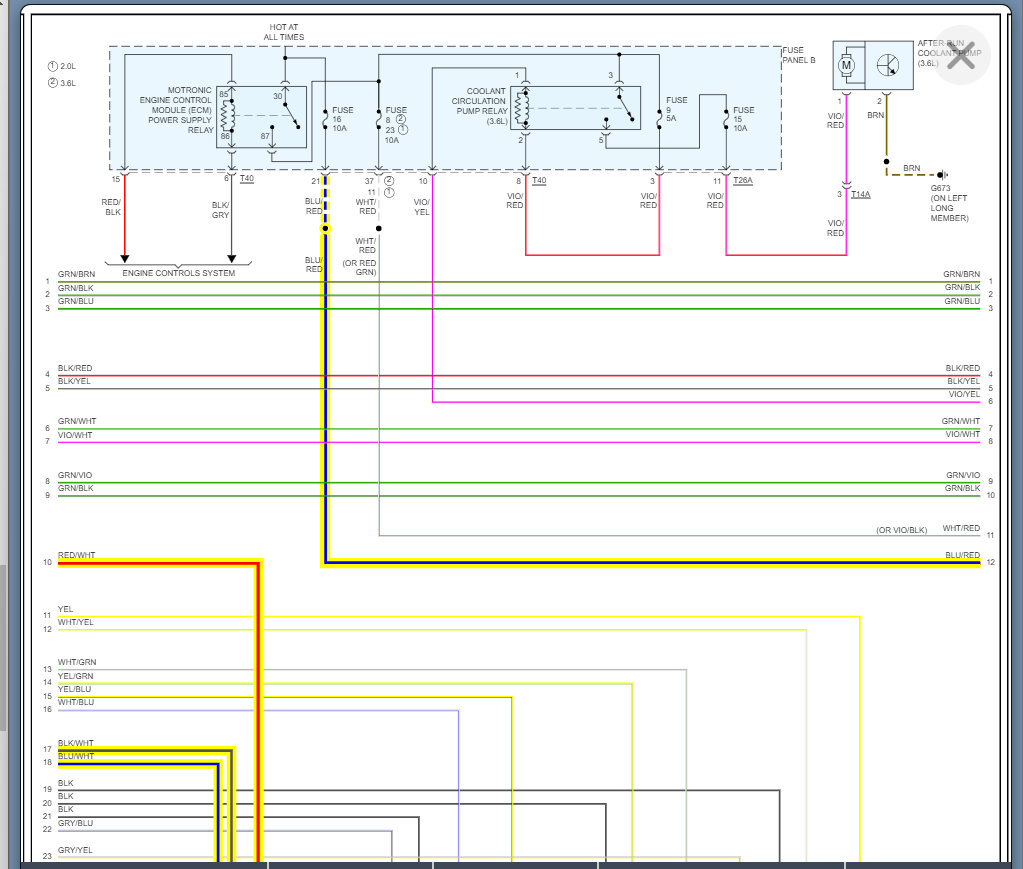Click the left 'GRN/VIO' wire label
The width and height of the screenshot is (1023, 869).
tap(75, 475)
